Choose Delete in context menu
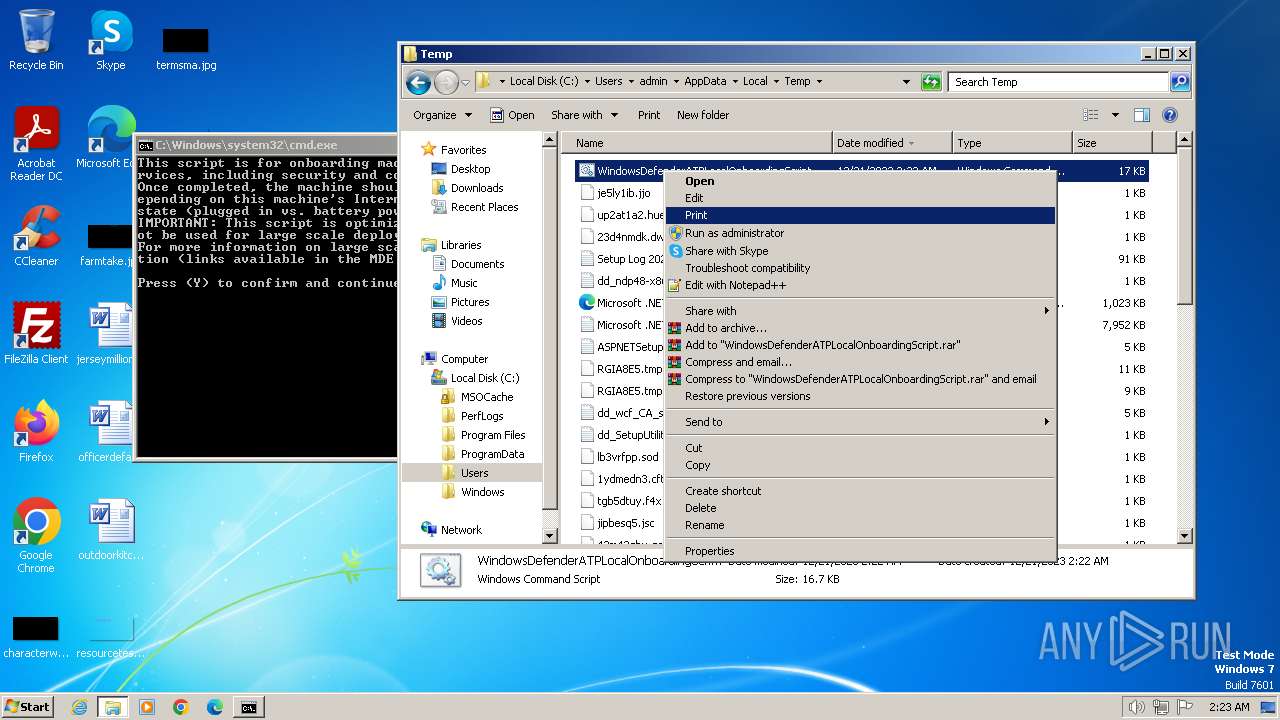This screenshot has height=720, width=1280. point(860,508)
